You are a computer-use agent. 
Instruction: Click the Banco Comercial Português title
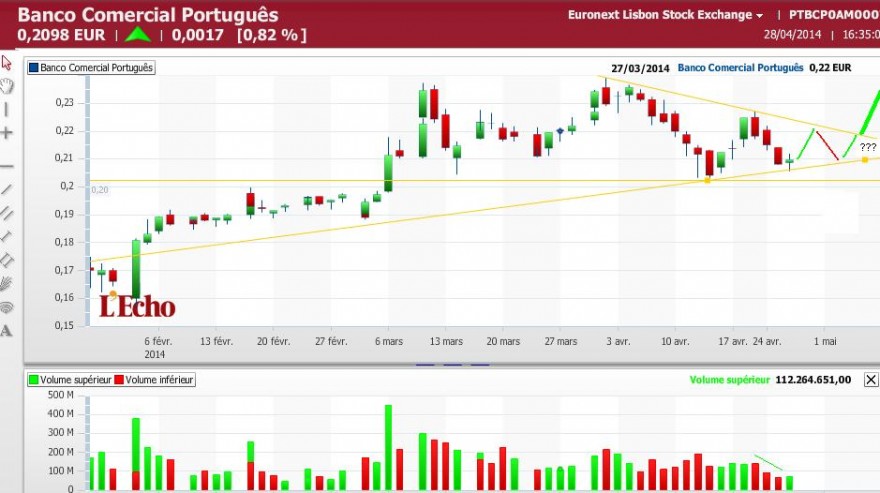pyautogui.click(x=148, y=15)
